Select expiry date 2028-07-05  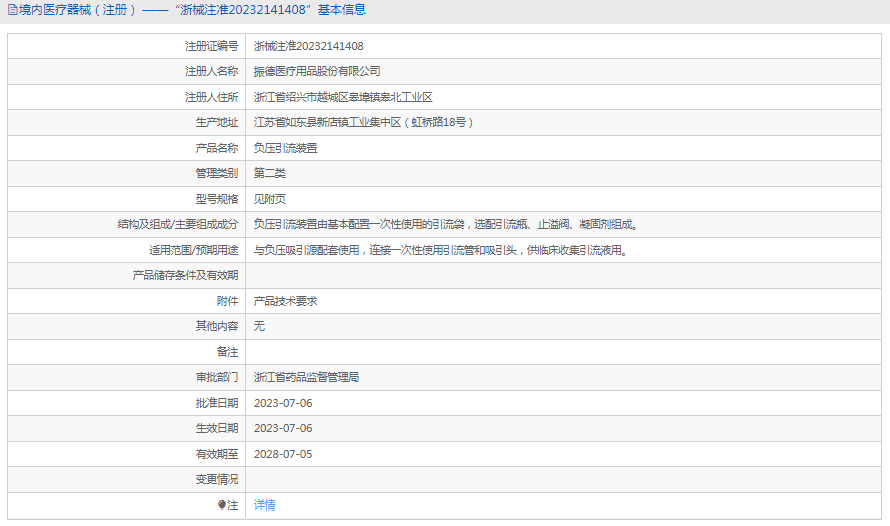[283, 454]
